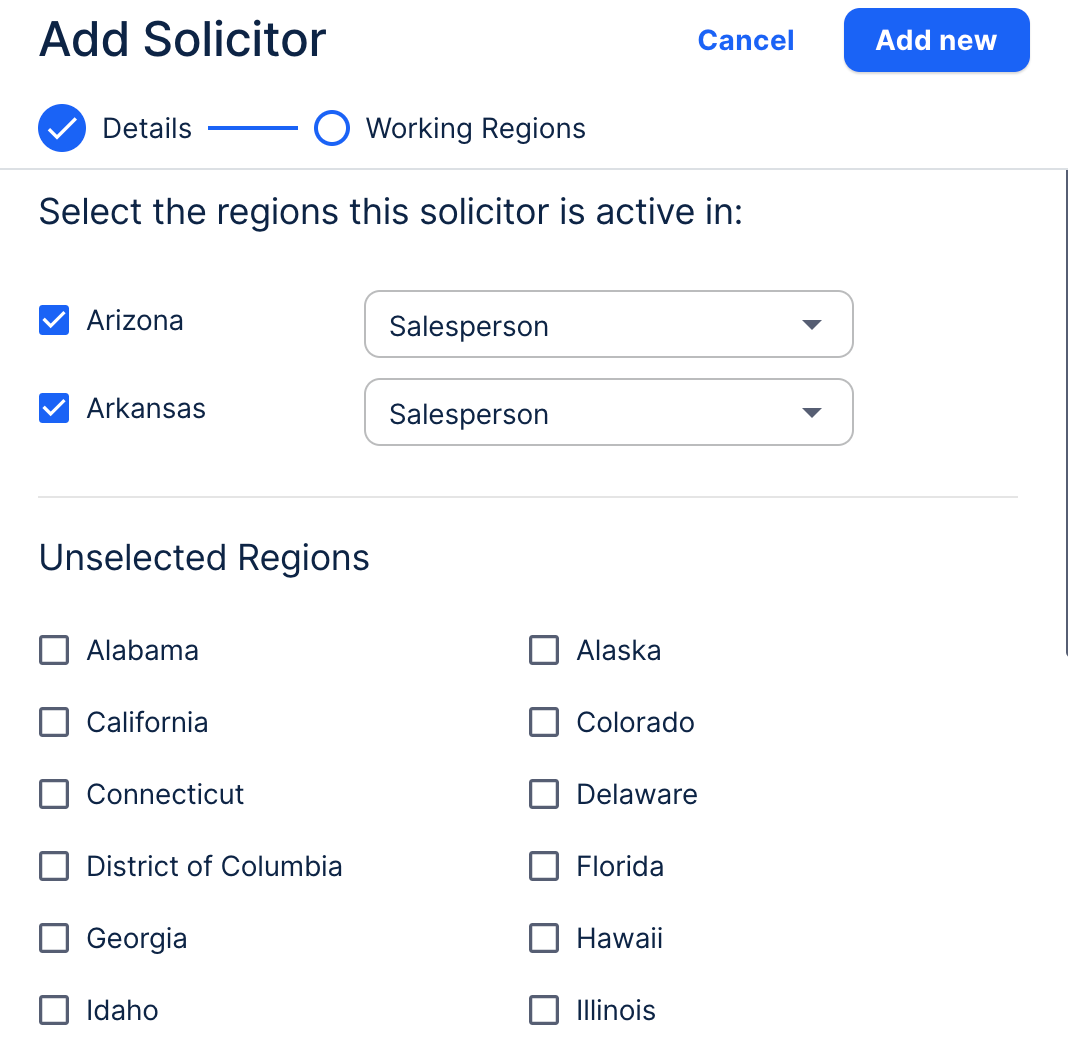Open the Arizona Salesperson role dropdown
The height and width of the screenshot is (1052, 1068).
click(x=608, y=325)
